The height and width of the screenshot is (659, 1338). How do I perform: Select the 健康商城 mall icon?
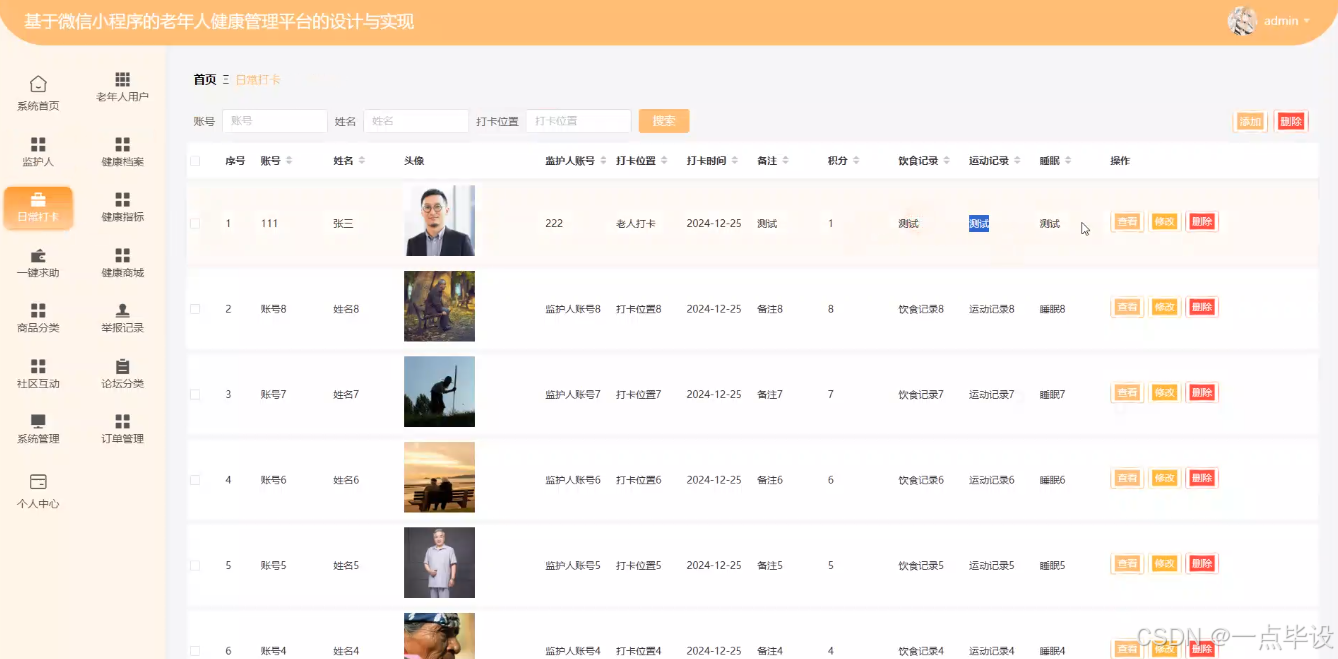pos(122,263)
